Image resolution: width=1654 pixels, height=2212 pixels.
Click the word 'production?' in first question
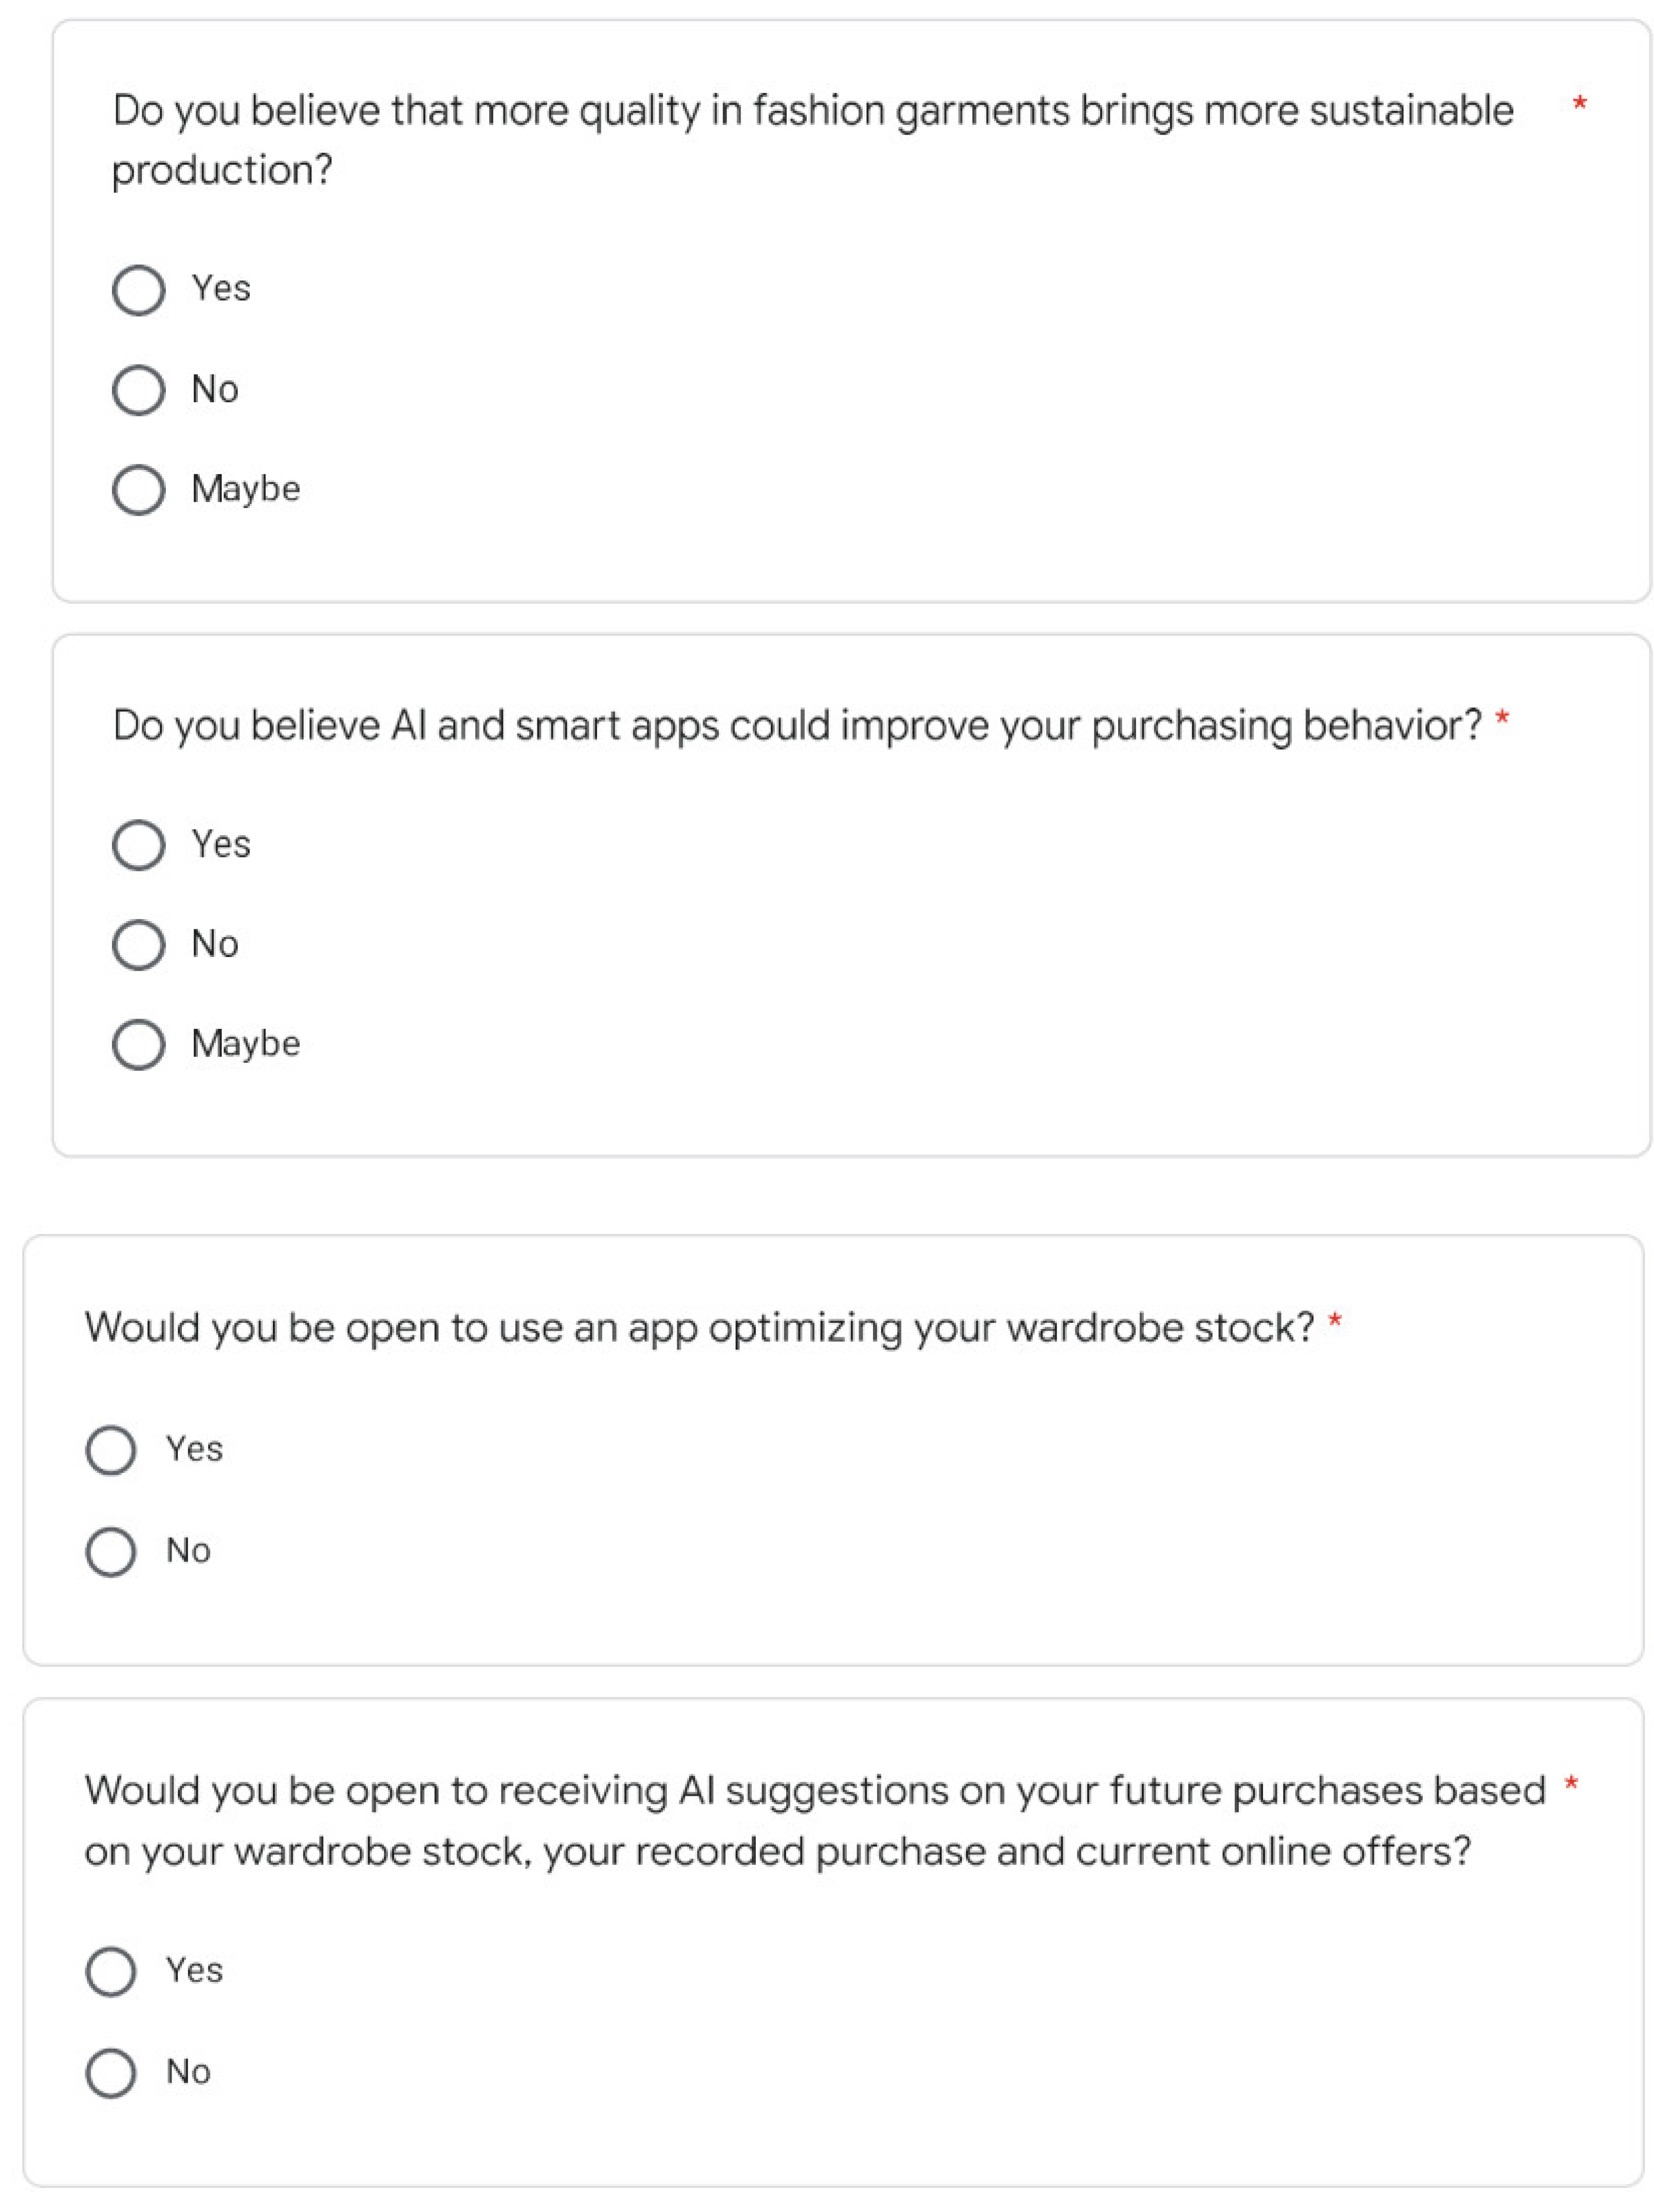[x=222, y=171]
